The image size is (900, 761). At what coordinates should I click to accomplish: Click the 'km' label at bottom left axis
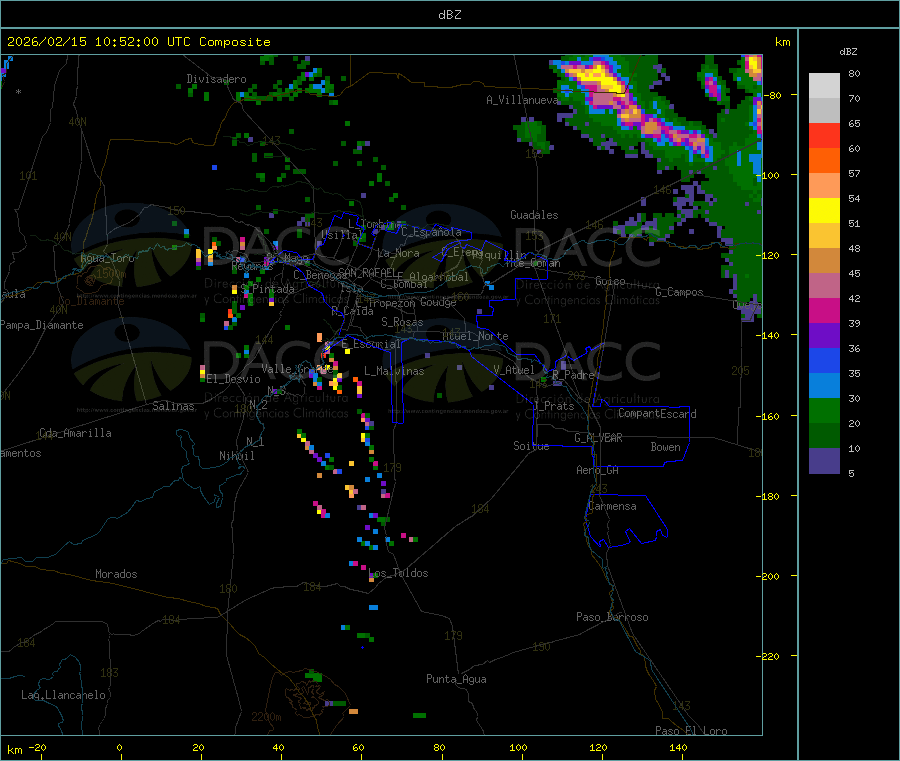(14, 750)
